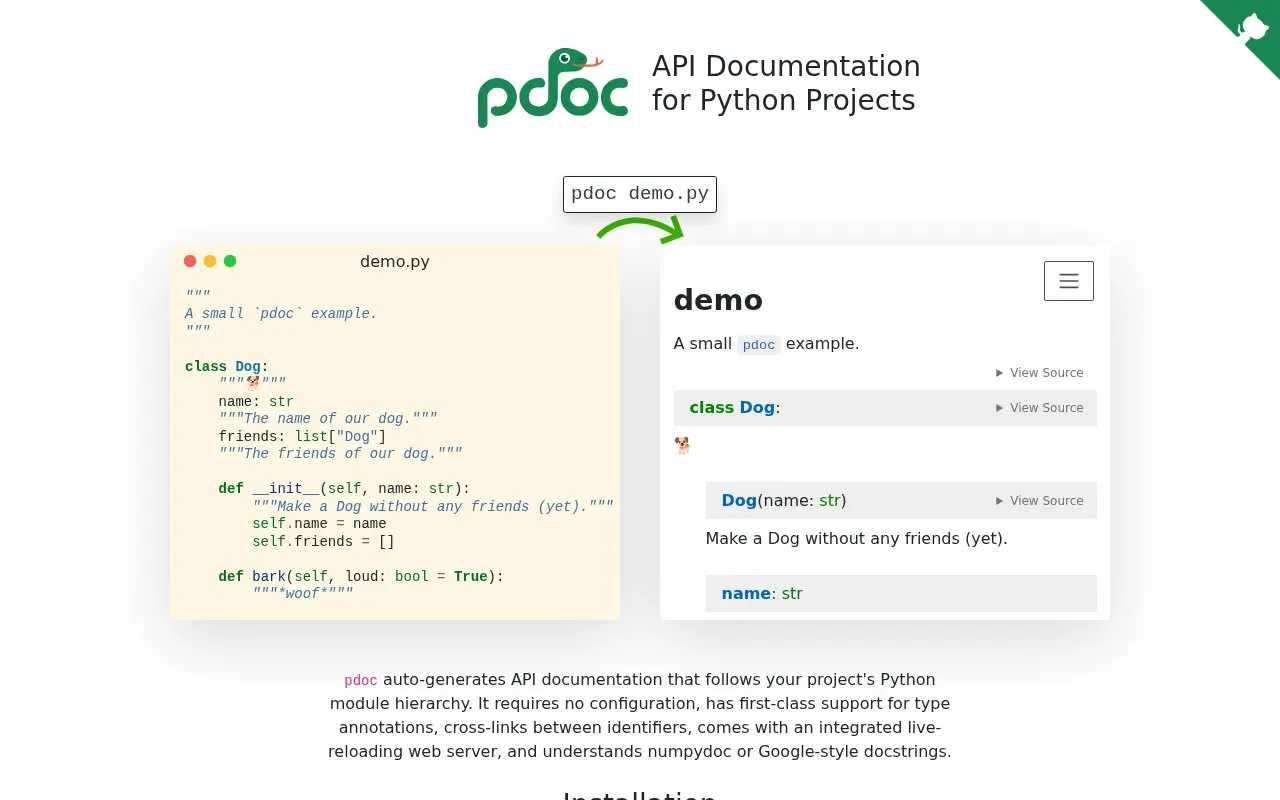Image resolution: width=1280 pixels, height=800 pixels.
Task: Click the 'demo' heading in docs panel
Action: (718, 300)
